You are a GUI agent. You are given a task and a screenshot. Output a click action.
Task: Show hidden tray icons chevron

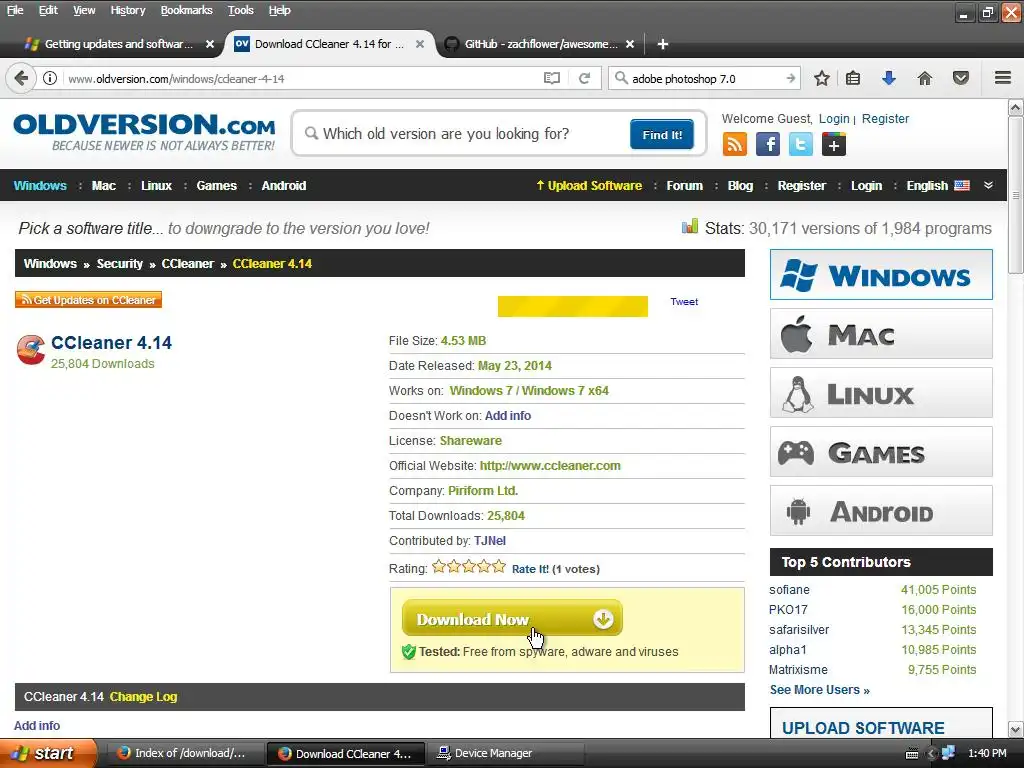[x=932, y=753]
